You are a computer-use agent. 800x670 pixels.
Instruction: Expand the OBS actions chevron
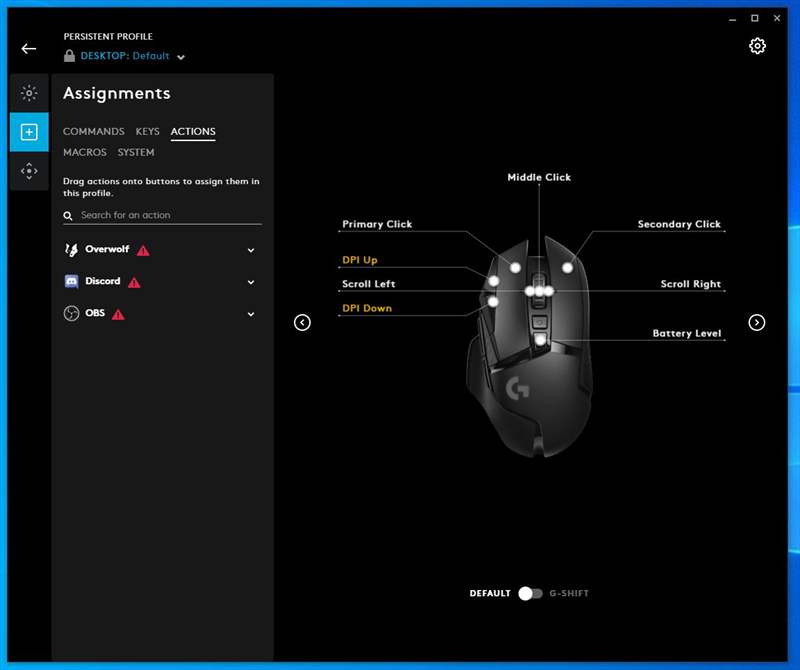pyautogui.click(x=251, y=314)
